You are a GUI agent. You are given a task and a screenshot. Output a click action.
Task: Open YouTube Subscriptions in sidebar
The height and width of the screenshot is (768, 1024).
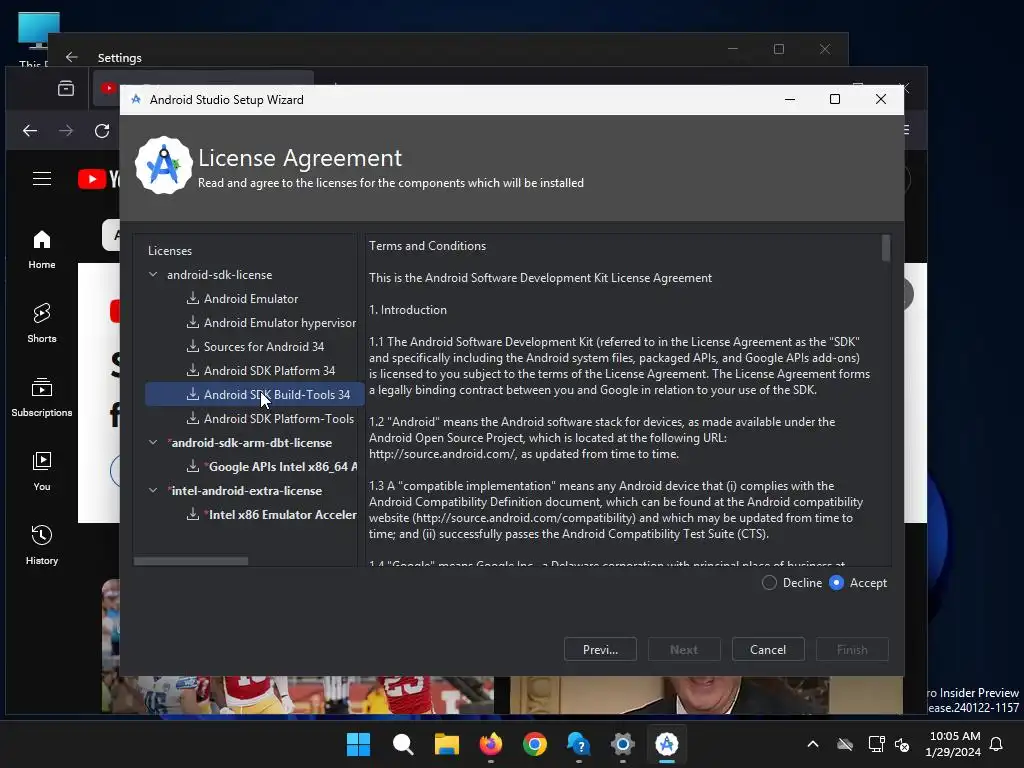click(42, 397)
